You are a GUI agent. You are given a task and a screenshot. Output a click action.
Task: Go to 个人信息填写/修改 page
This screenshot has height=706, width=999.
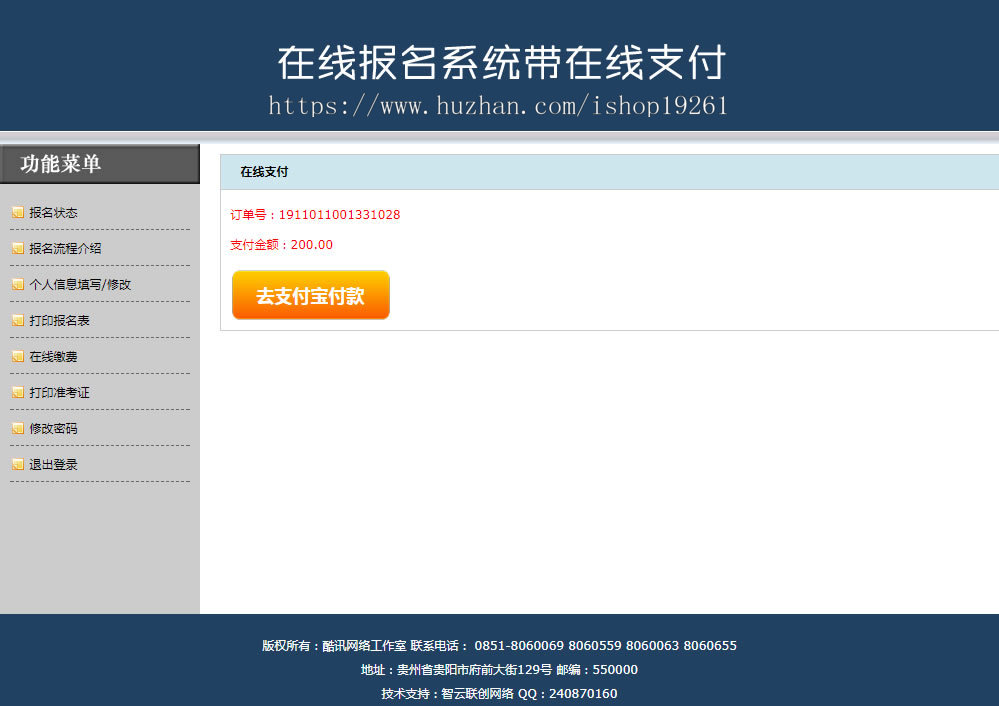[x=80, y=285]
